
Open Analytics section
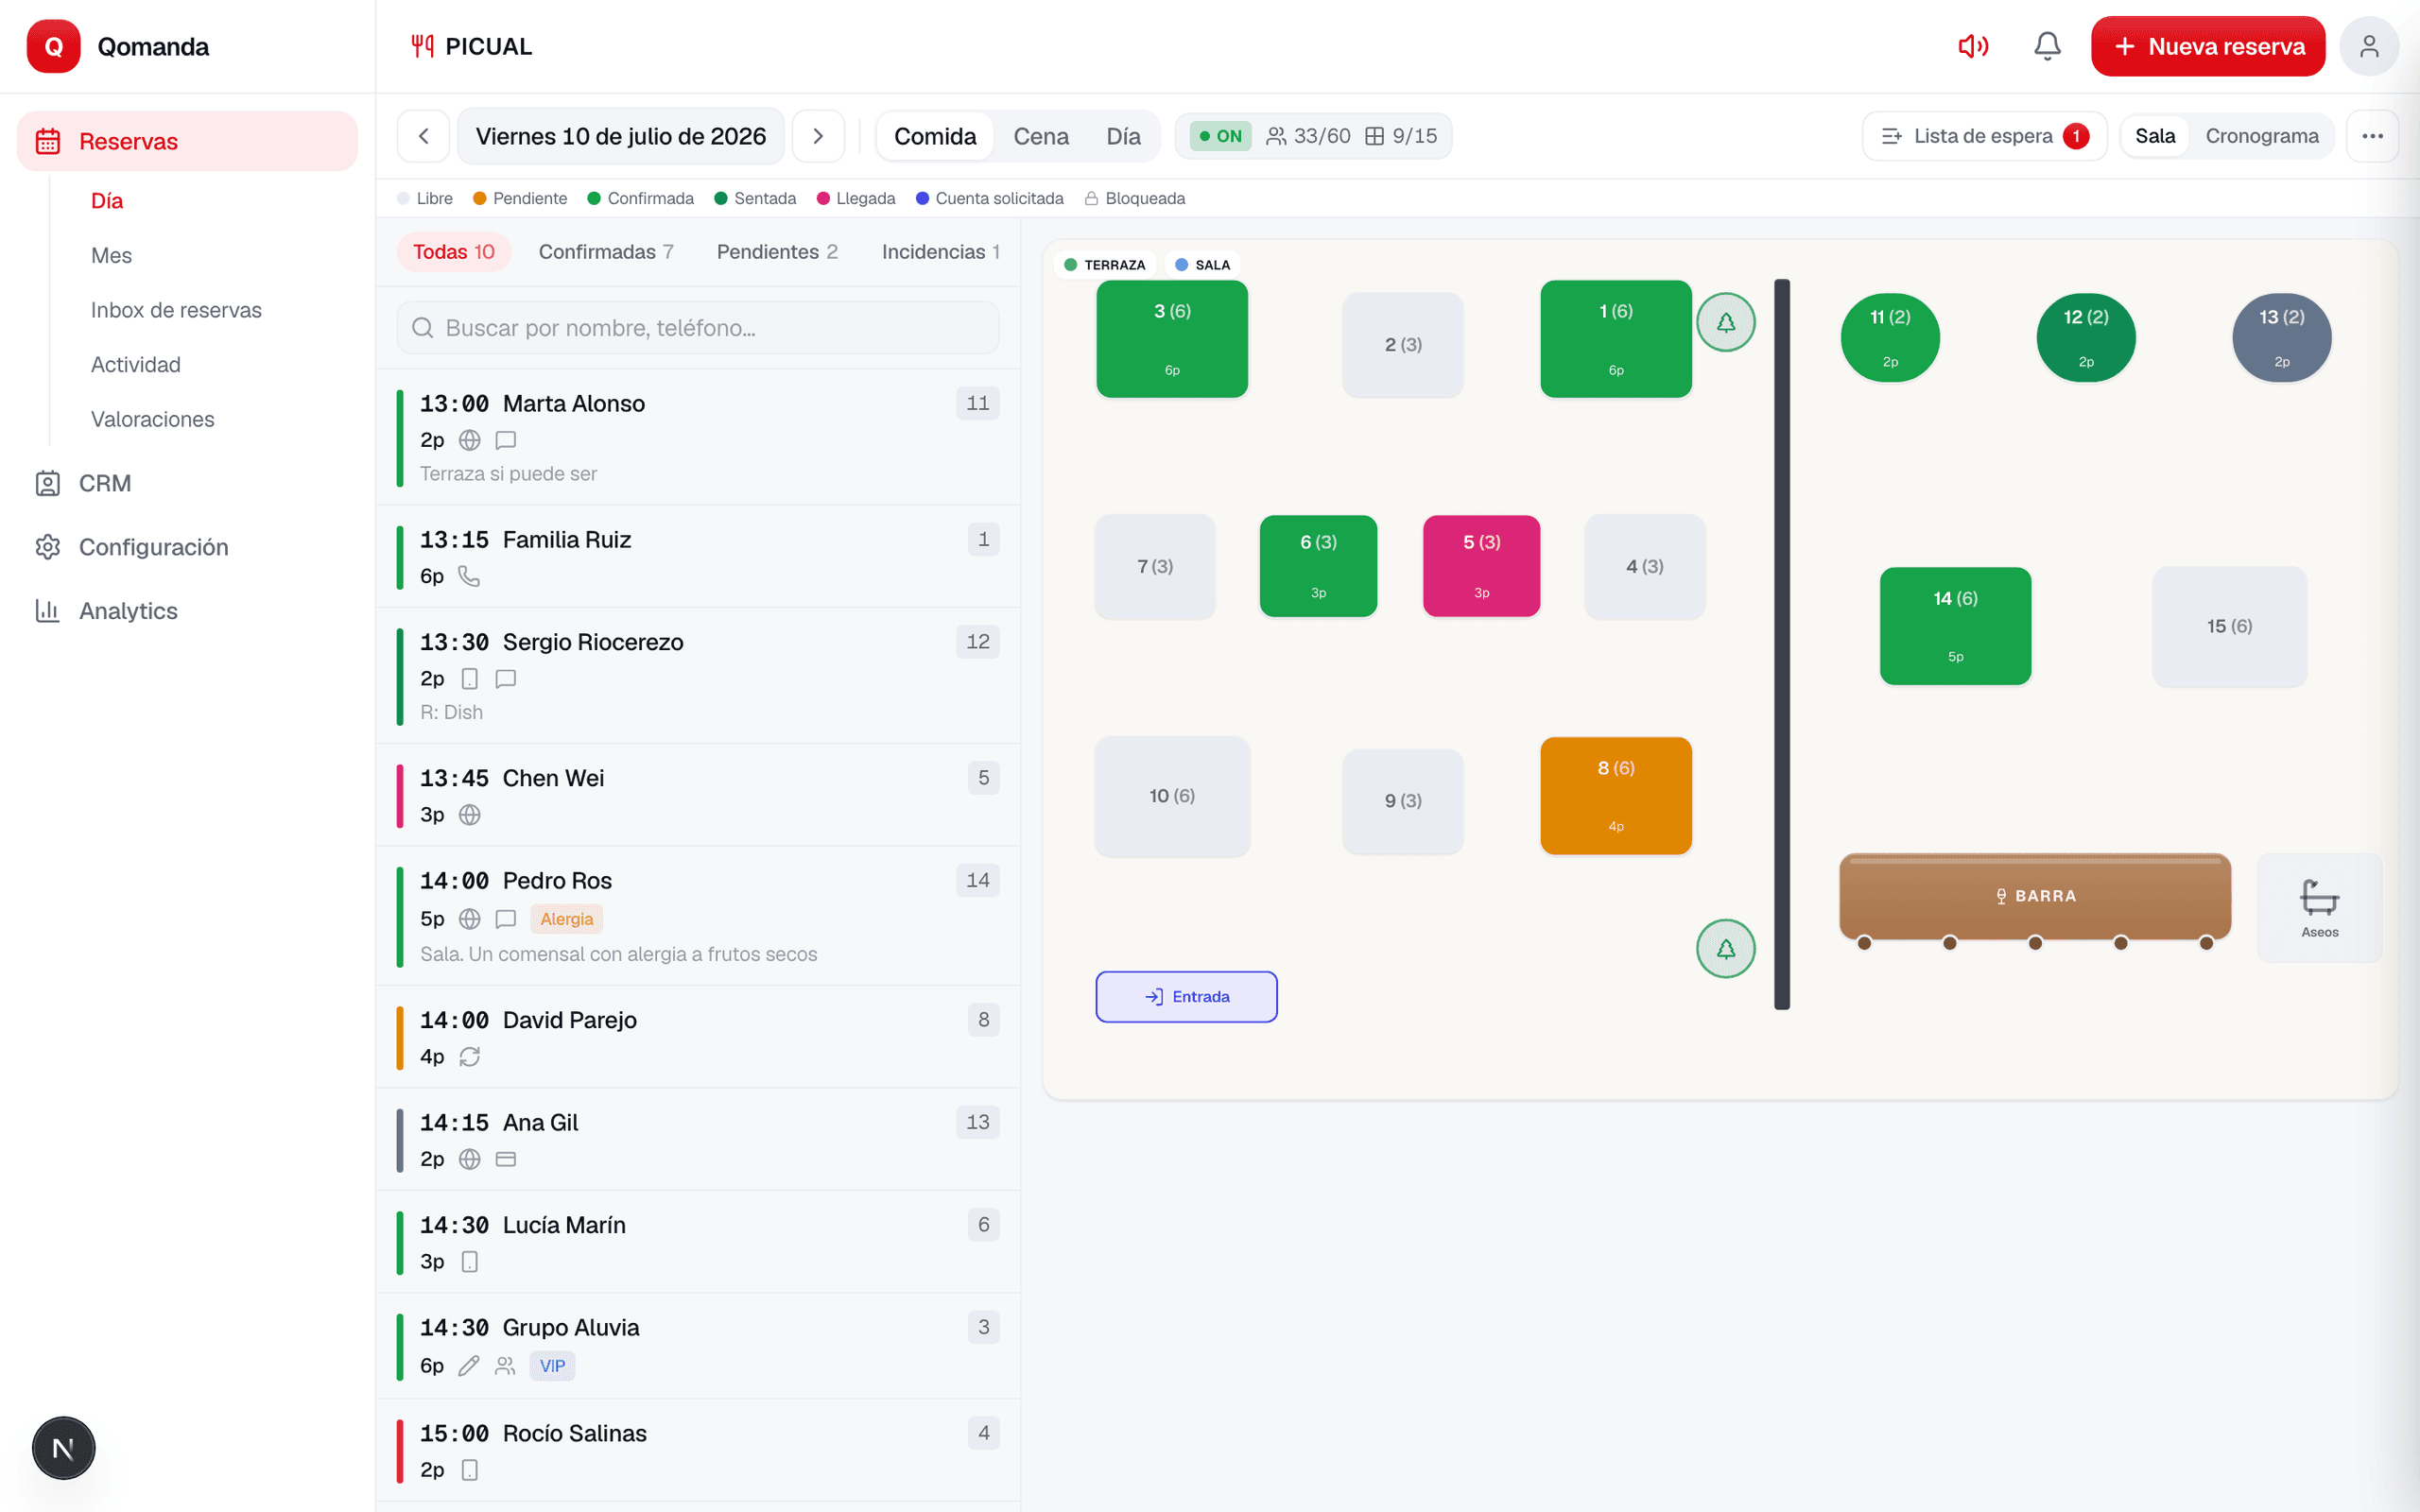pyautogui.click(x=187, y=611)
